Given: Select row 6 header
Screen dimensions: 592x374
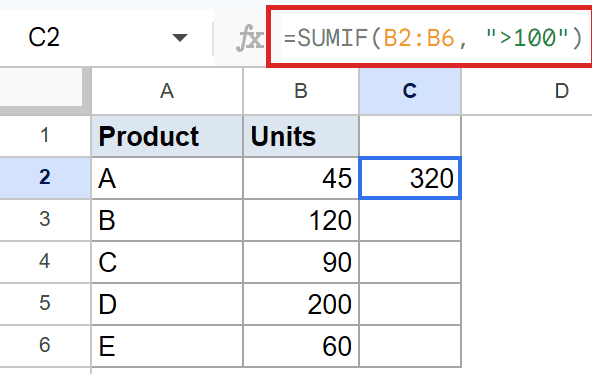Looking at the screenshot, I should [45, 345].
